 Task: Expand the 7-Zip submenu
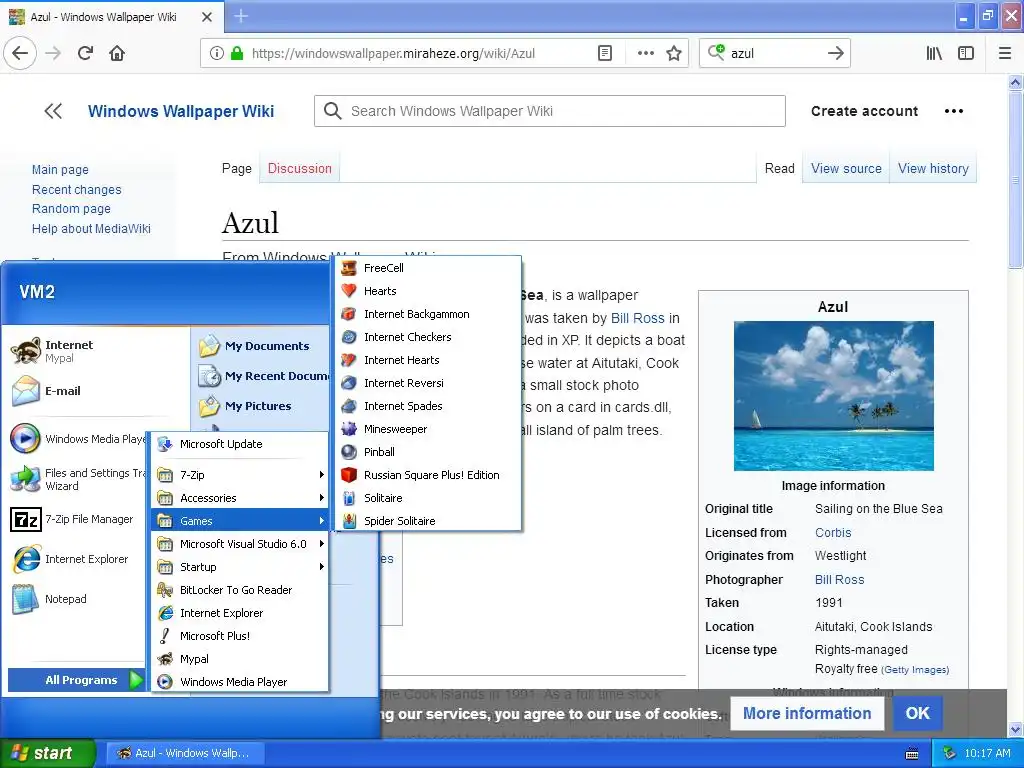pyautogui.click(x=240, y=475)
